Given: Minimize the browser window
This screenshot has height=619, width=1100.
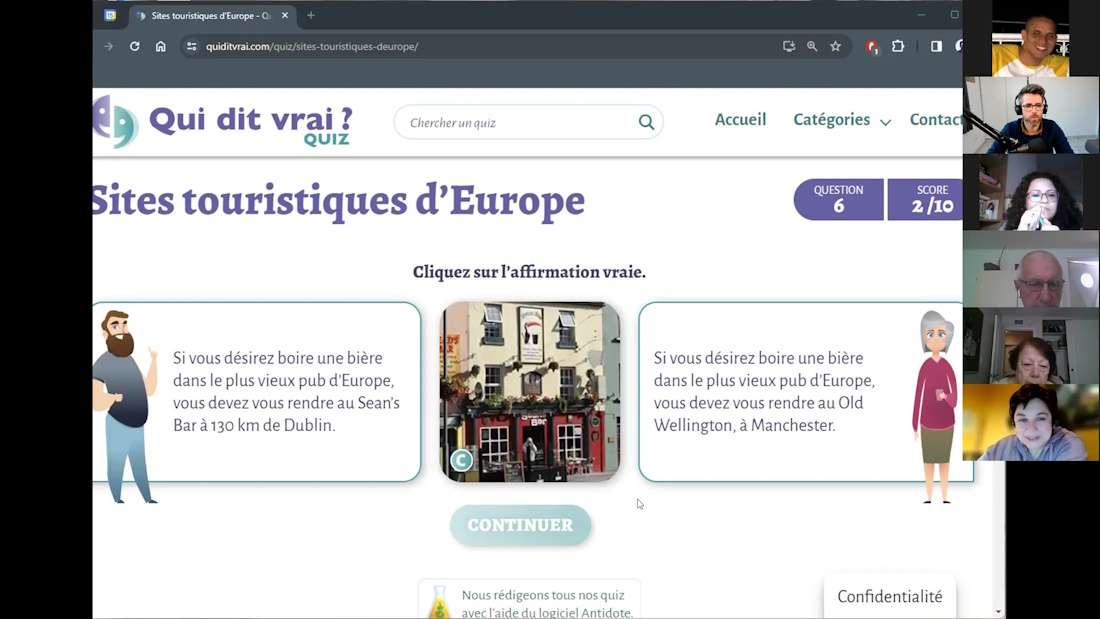Looking at the screenshot, I should (x=921, y=15).
